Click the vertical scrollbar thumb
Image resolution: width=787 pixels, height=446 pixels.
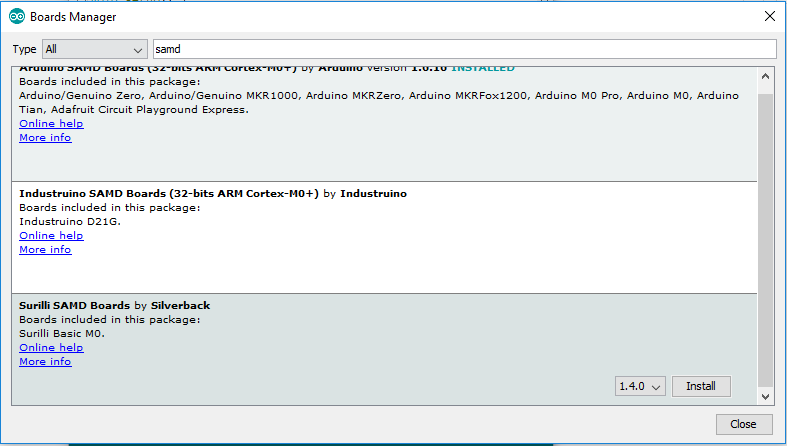tap(765, 241)
